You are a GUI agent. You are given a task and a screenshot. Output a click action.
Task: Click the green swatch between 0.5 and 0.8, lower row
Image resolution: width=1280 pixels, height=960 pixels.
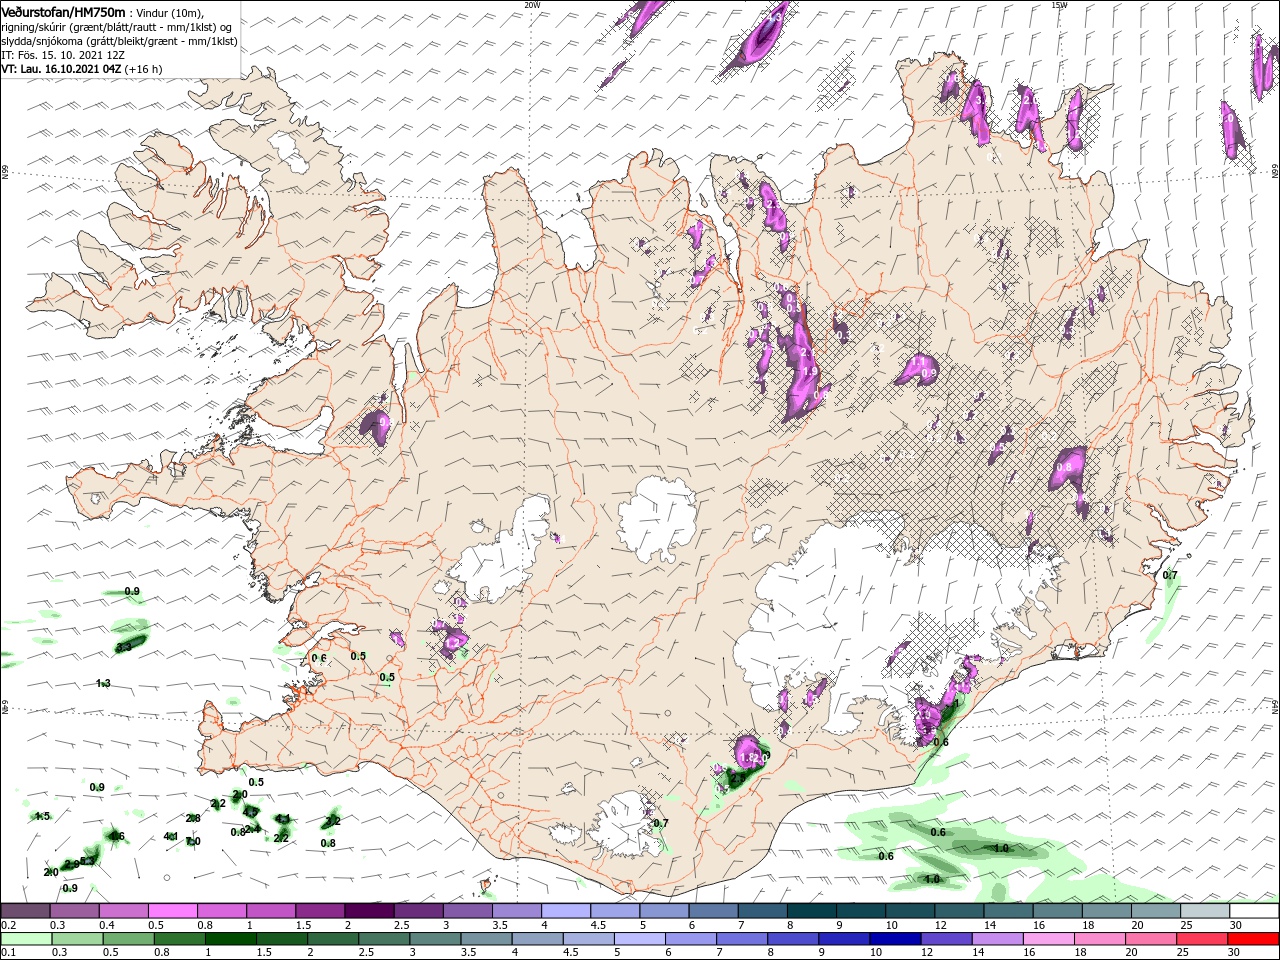[x=129, y=939]
